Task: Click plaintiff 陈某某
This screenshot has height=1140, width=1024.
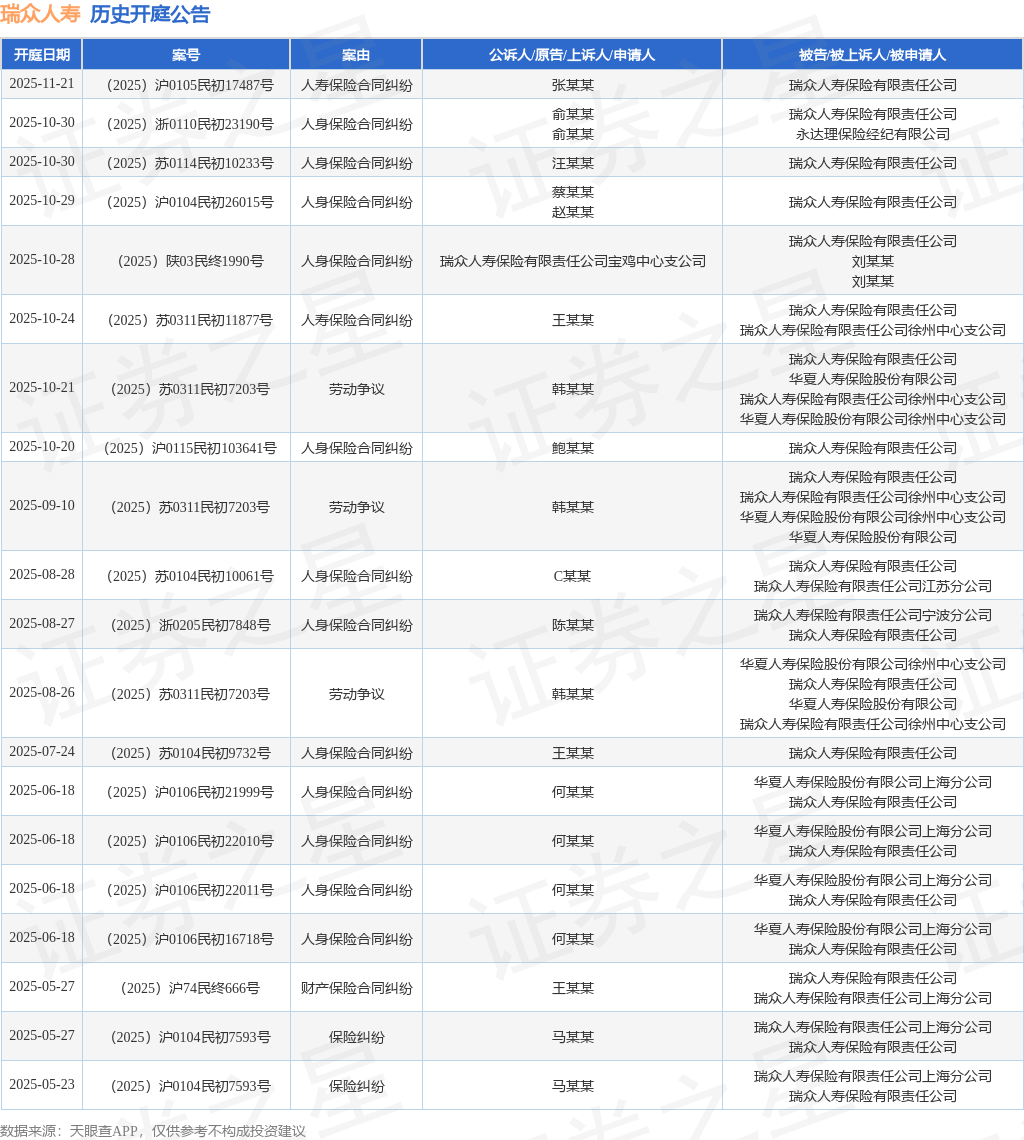Action: (x=572, y=625)
